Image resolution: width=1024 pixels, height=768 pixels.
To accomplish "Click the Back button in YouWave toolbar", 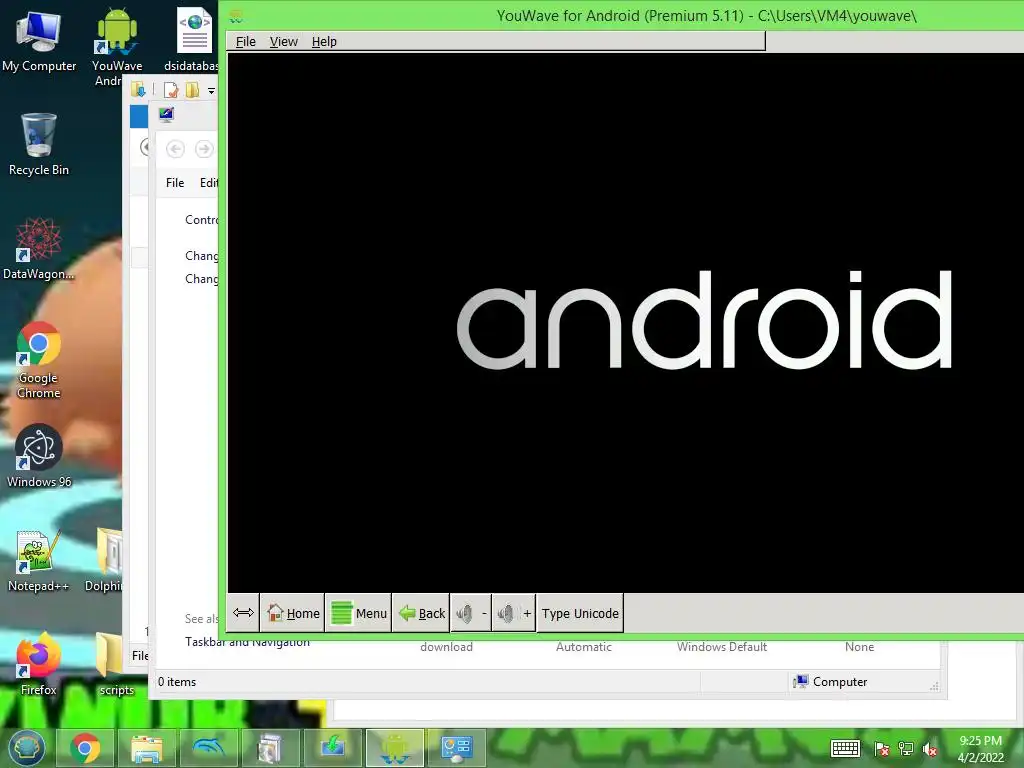I will pos(421,613).
